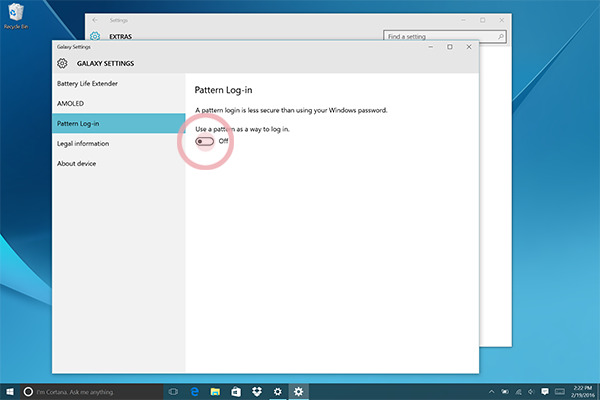Screen dimensions: 600x400
Task: Click Find a setting search box
Action: 445,36
